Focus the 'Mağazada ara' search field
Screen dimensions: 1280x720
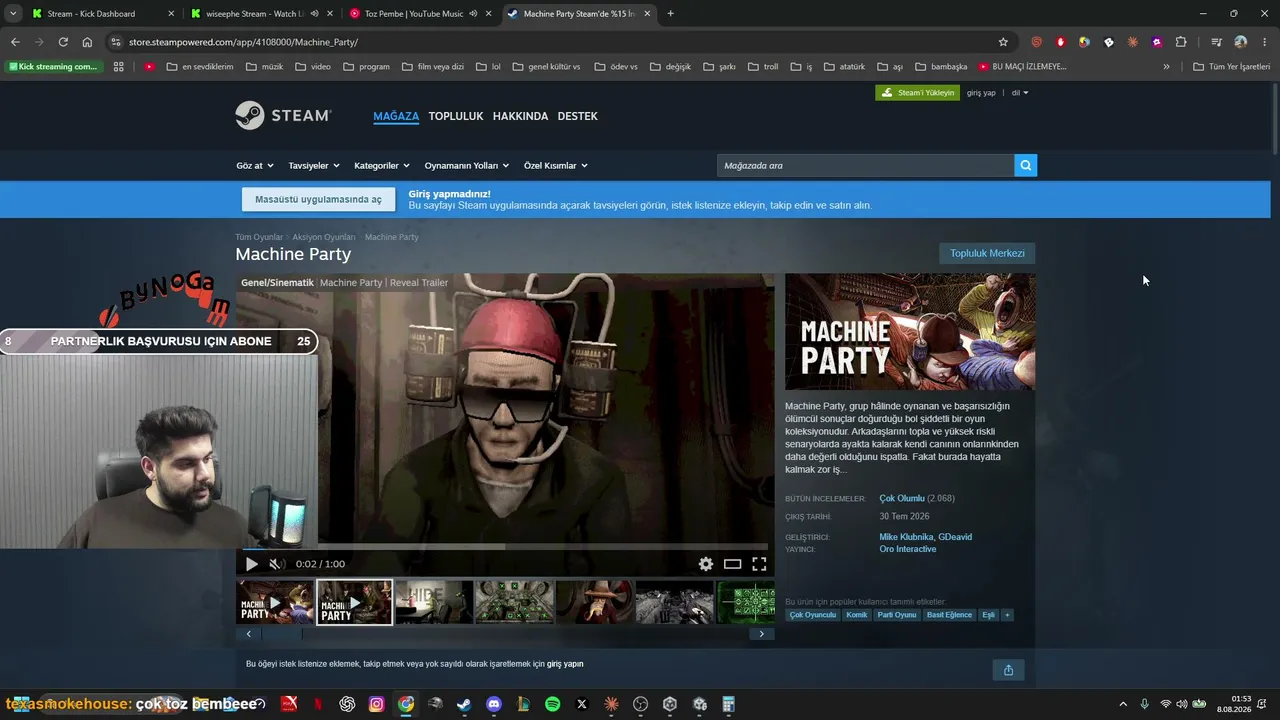(x=865, y=165)
